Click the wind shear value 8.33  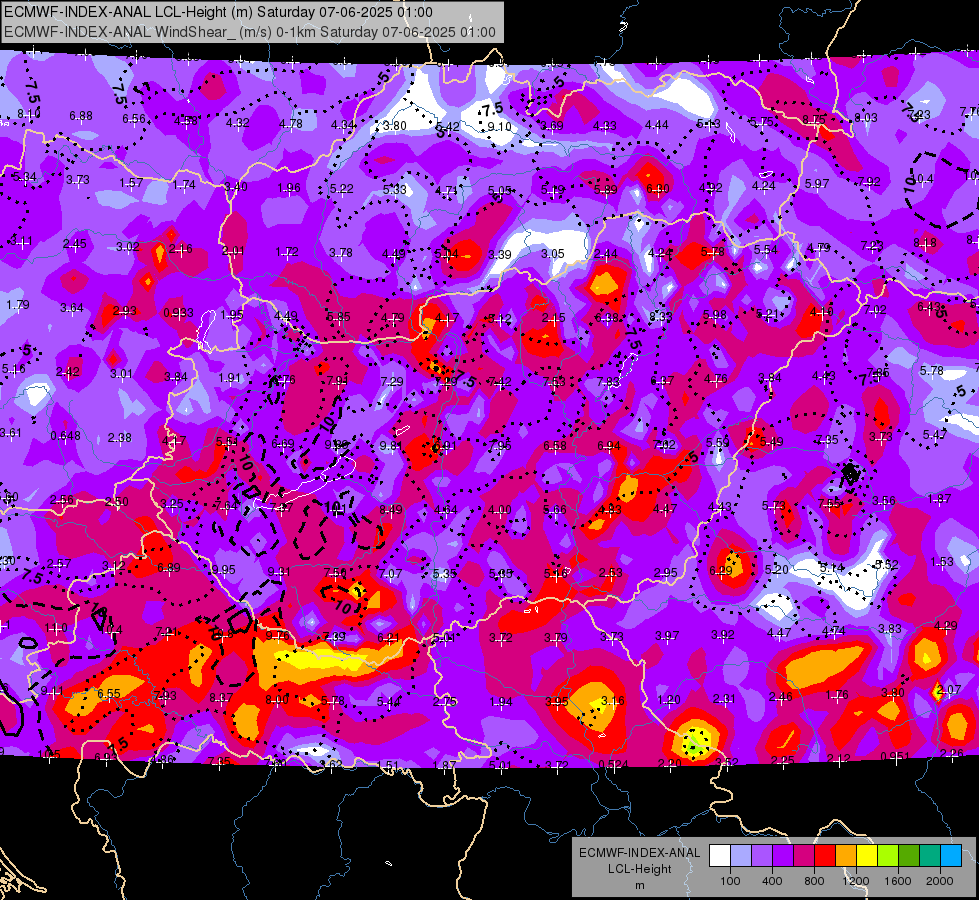tap(660, 317)
